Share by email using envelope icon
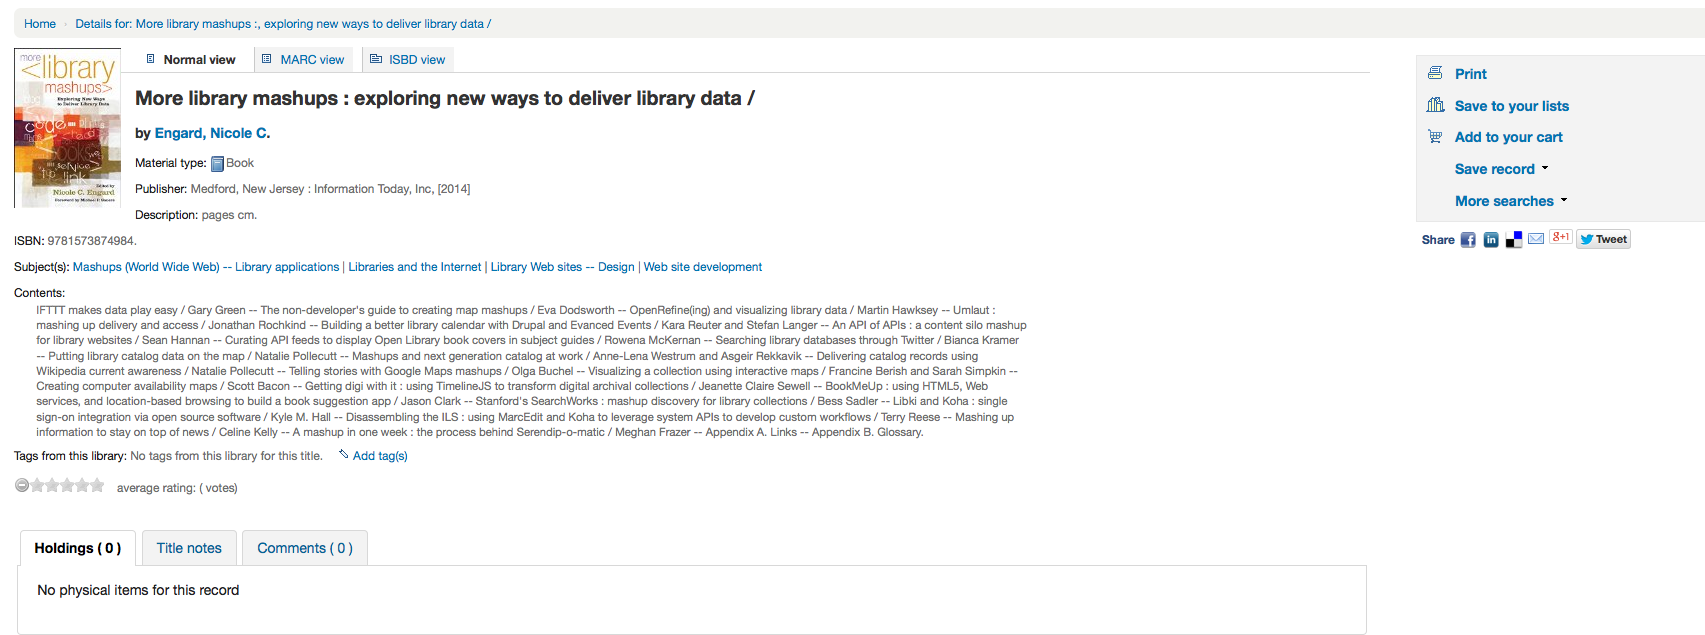The image size is (1705, 635). point(1536,238)
